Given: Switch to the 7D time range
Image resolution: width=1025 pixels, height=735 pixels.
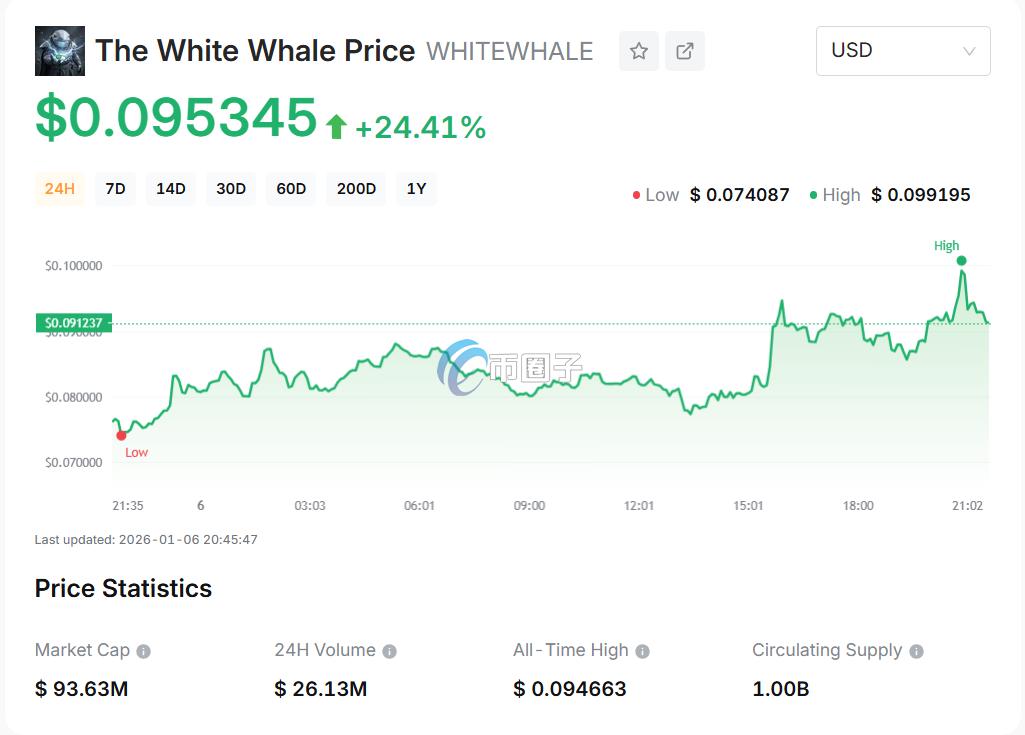Looking at the screenshot, I should 115,189.
